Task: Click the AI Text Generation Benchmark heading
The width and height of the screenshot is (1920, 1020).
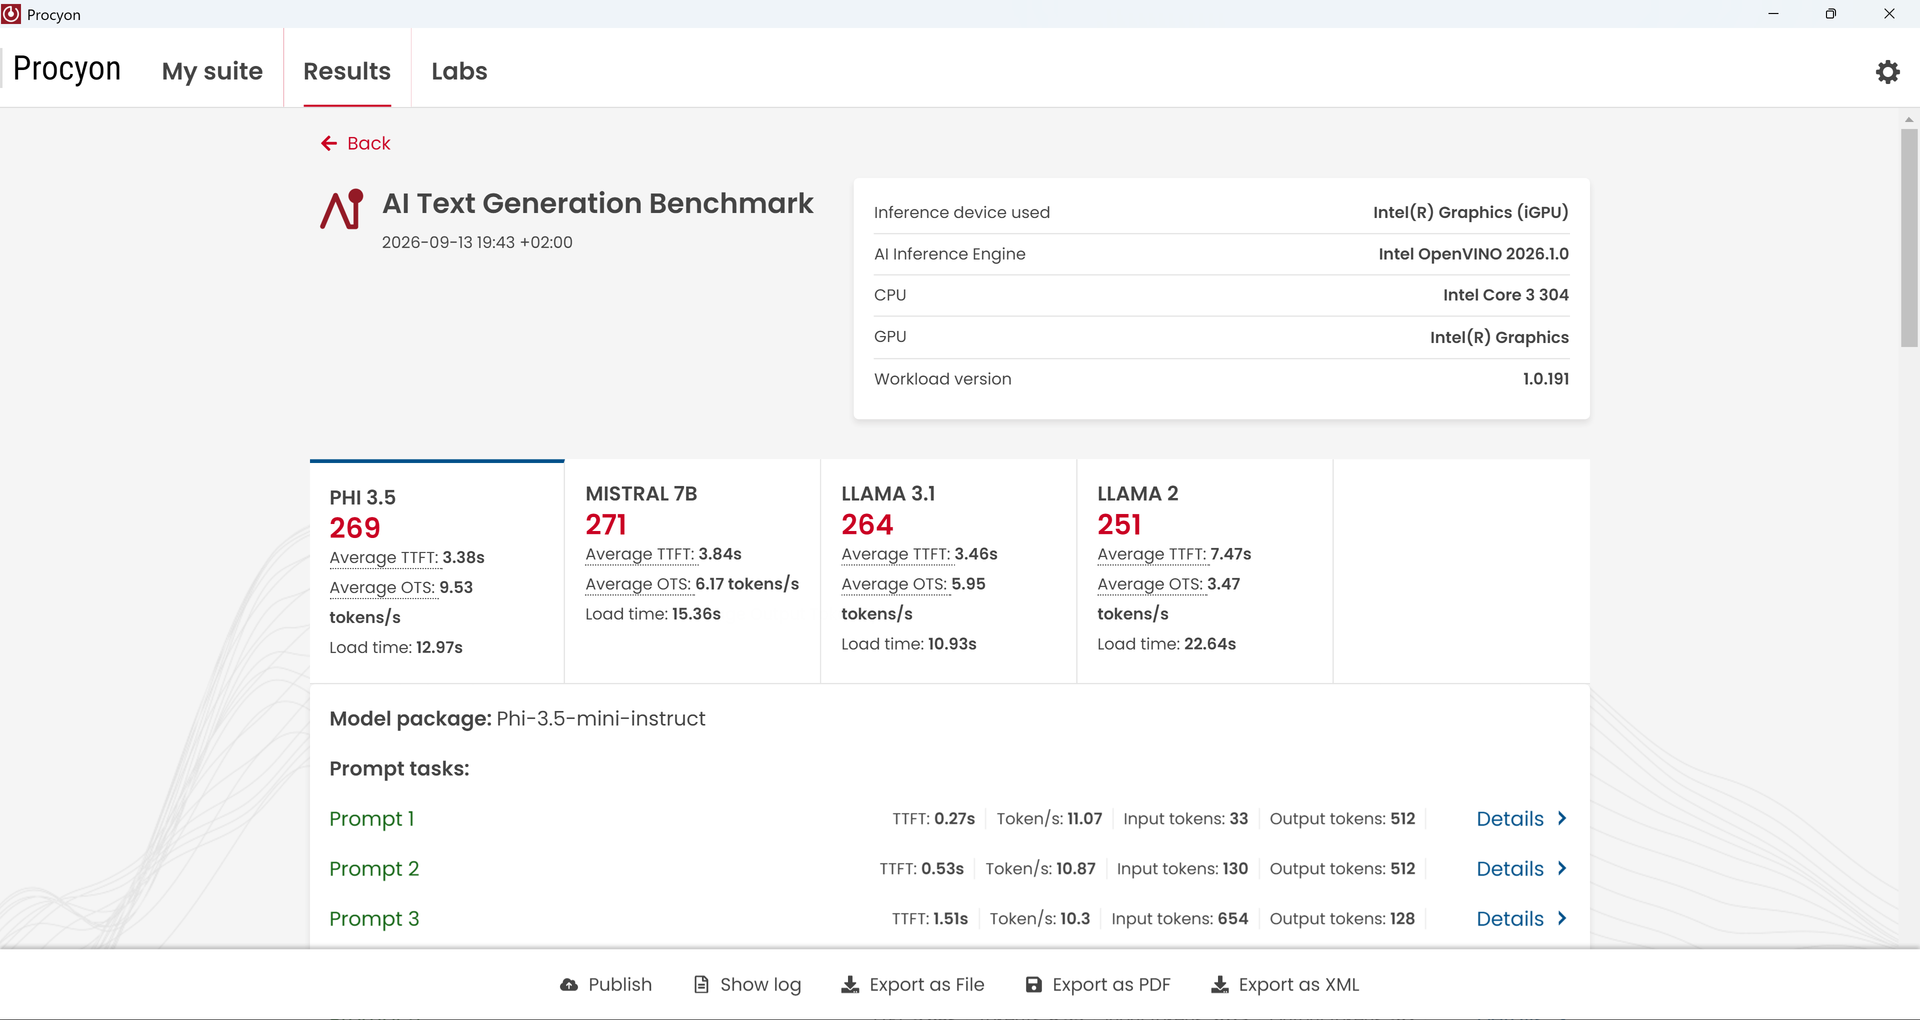Action: click(598, 203)
